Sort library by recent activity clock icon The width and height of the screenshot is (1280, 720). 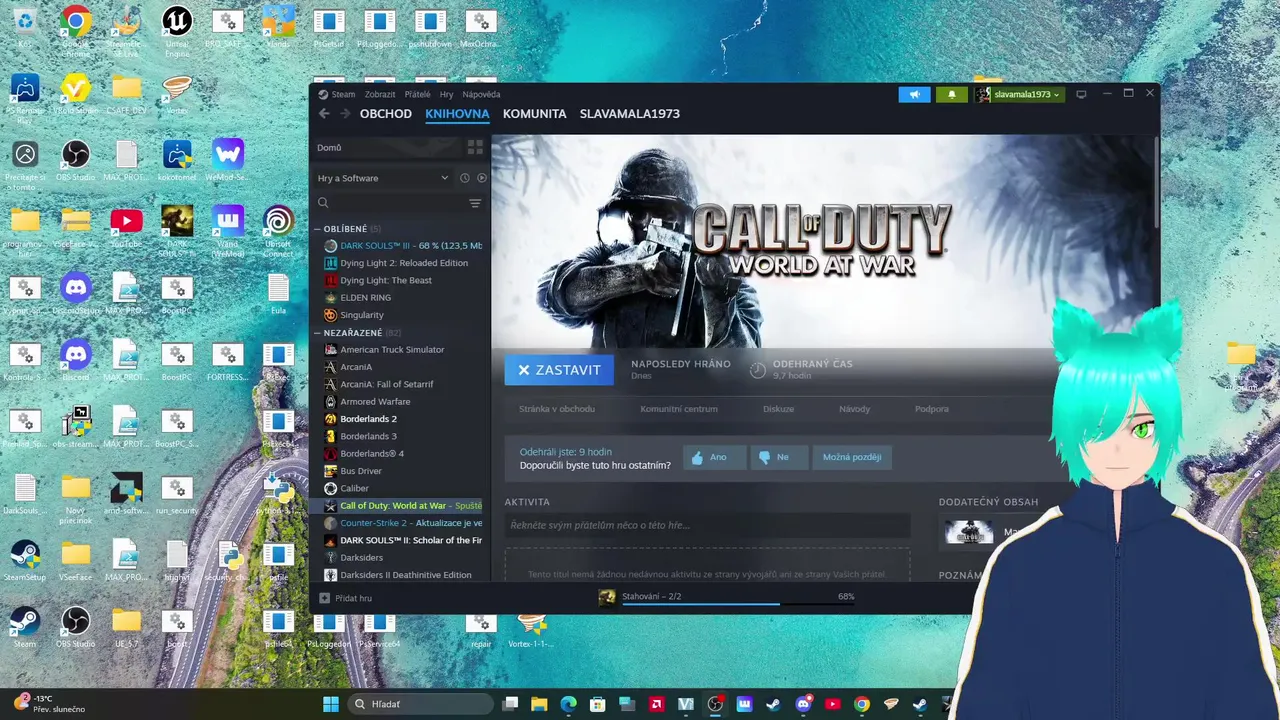pyautogui.click(x=464, y=178)
